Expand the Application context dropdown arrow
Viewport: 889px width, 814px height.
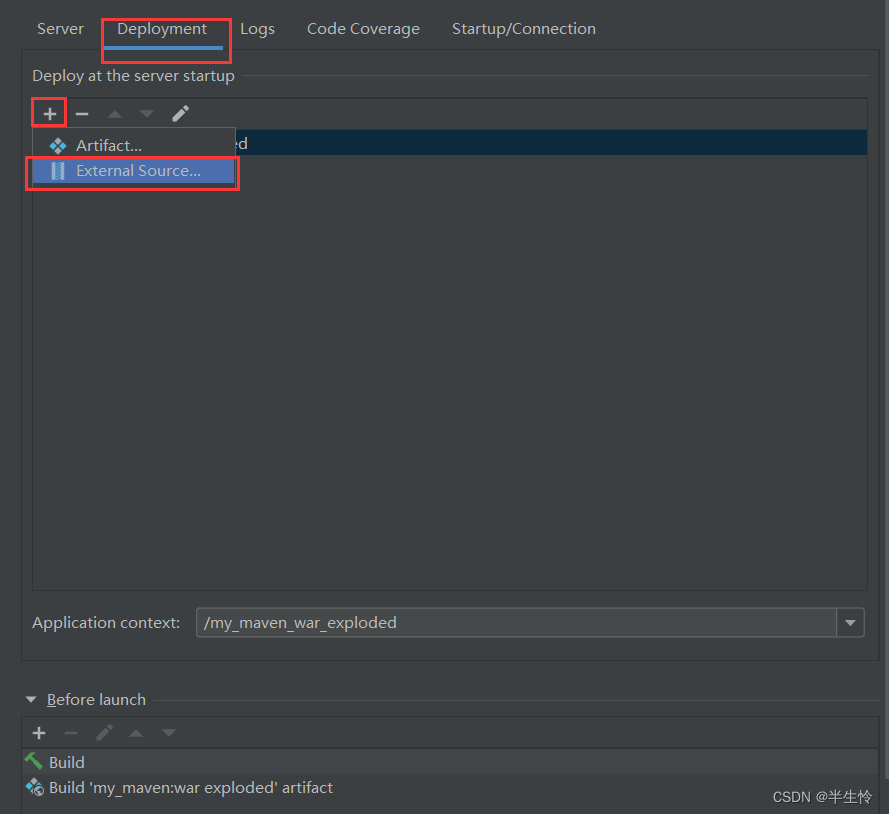(x=850, y=622)
